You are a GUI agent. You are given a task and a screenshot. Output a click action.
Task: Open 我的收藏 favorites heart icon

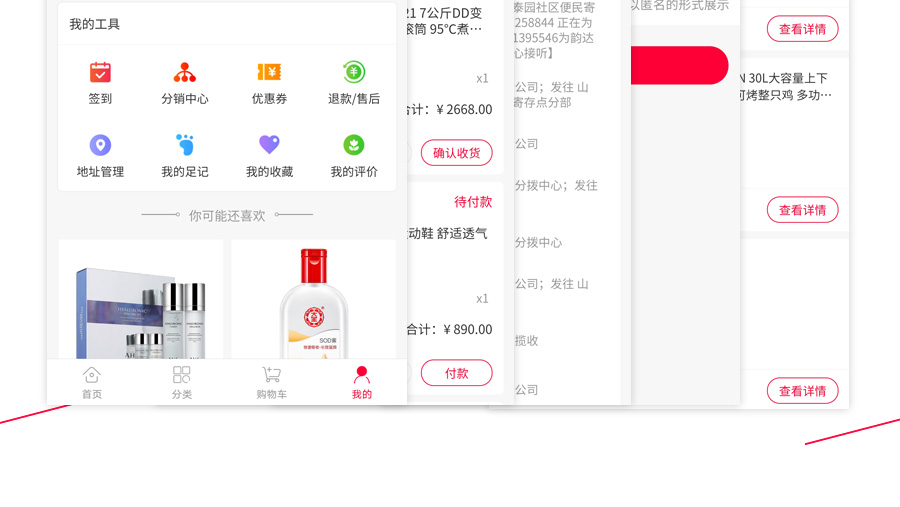click(x=269, y=145)
